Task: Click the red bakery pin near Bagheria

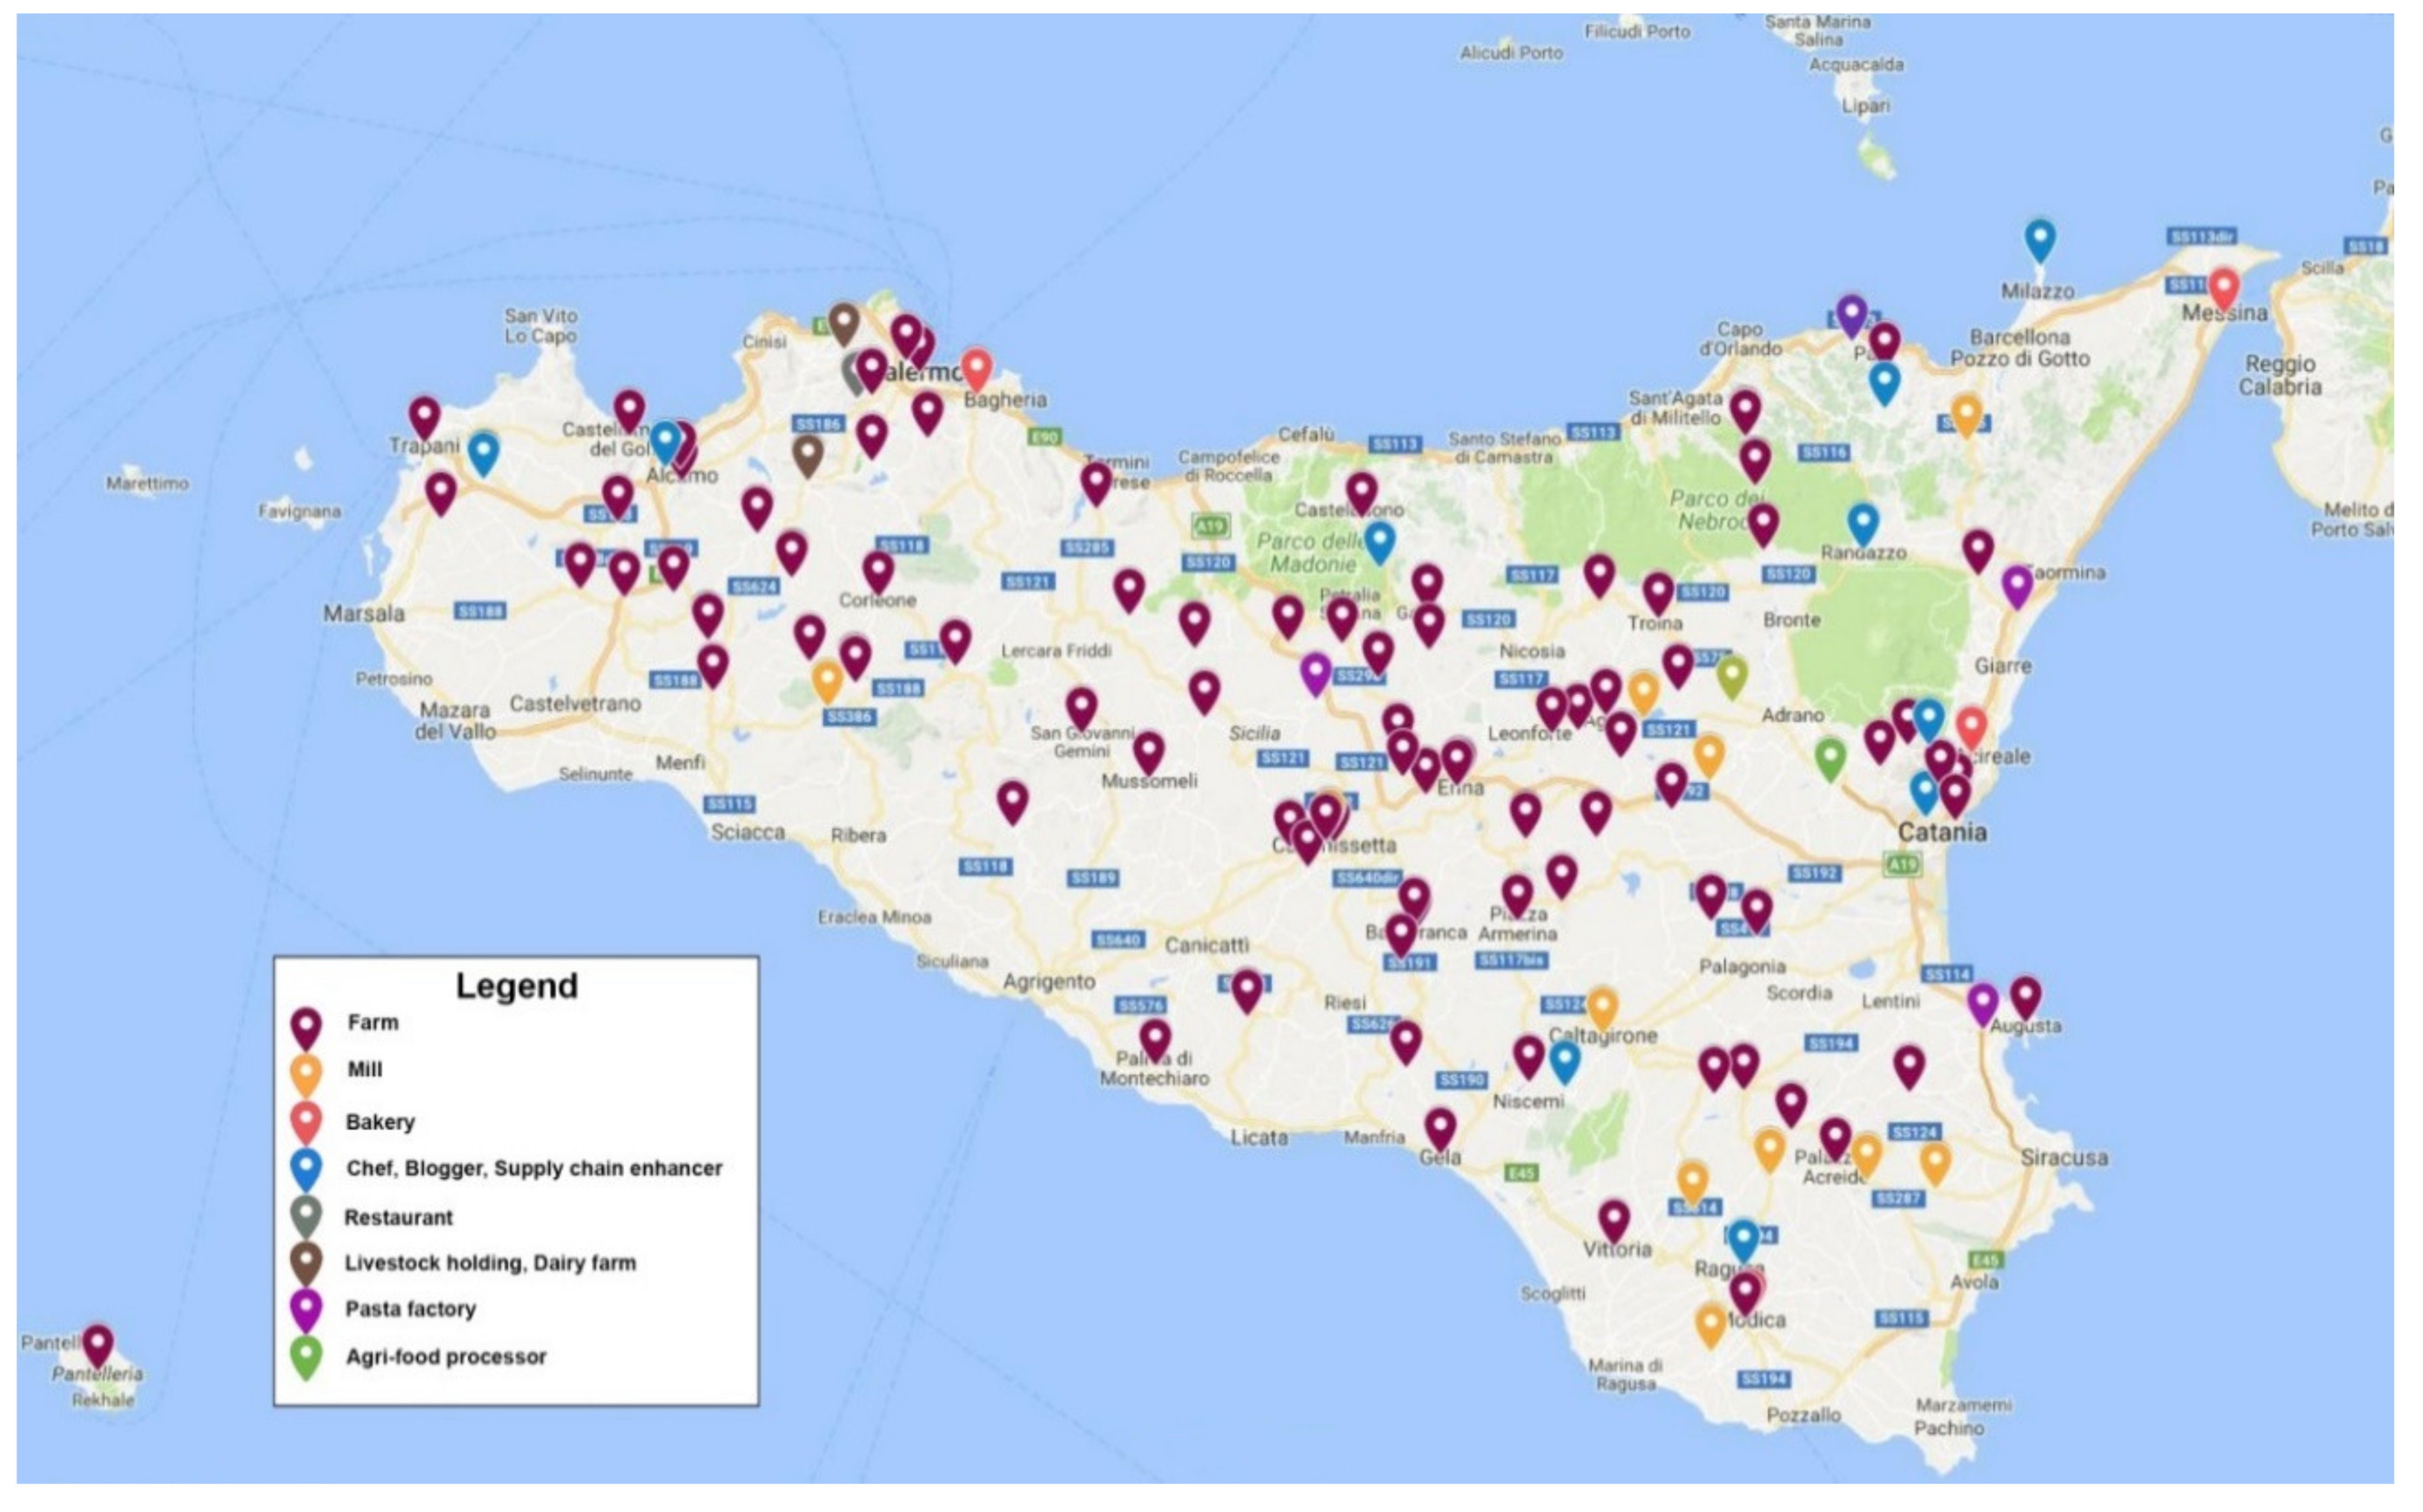Action: 976,367
